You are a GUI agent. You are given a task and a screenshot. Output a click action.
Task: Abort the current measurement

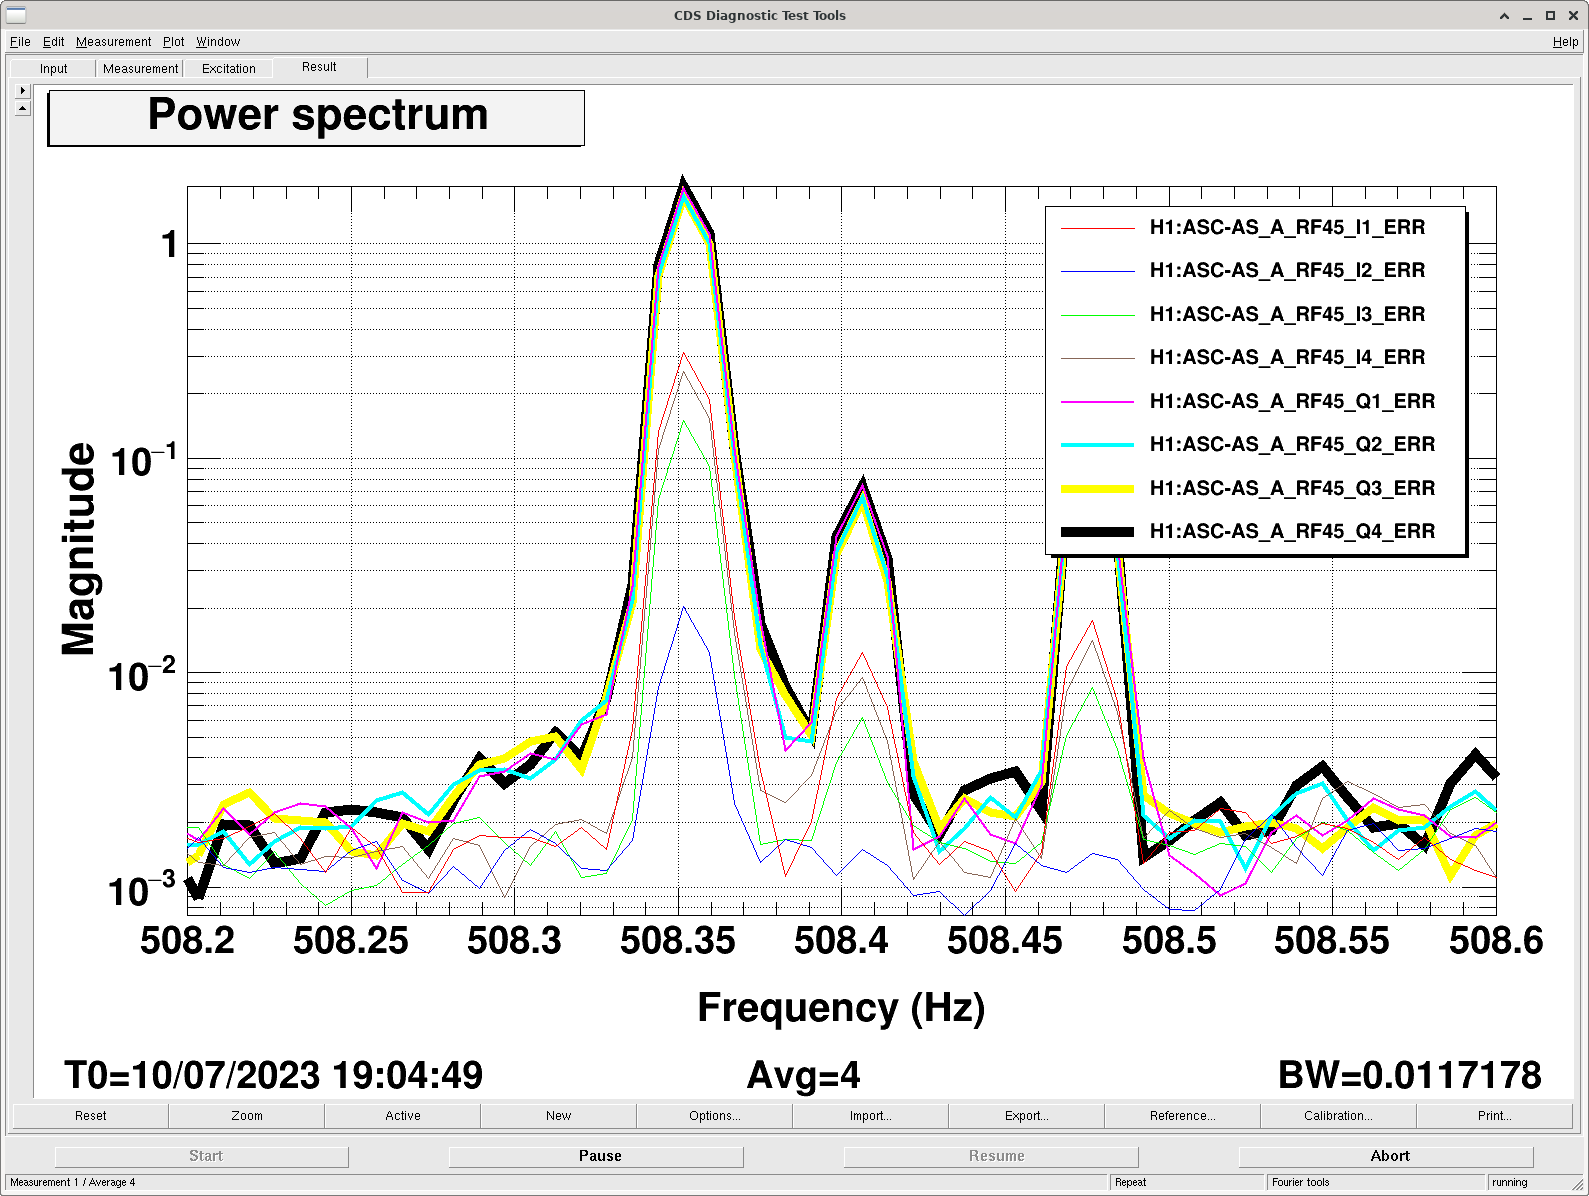[x=1389, y=1156]
